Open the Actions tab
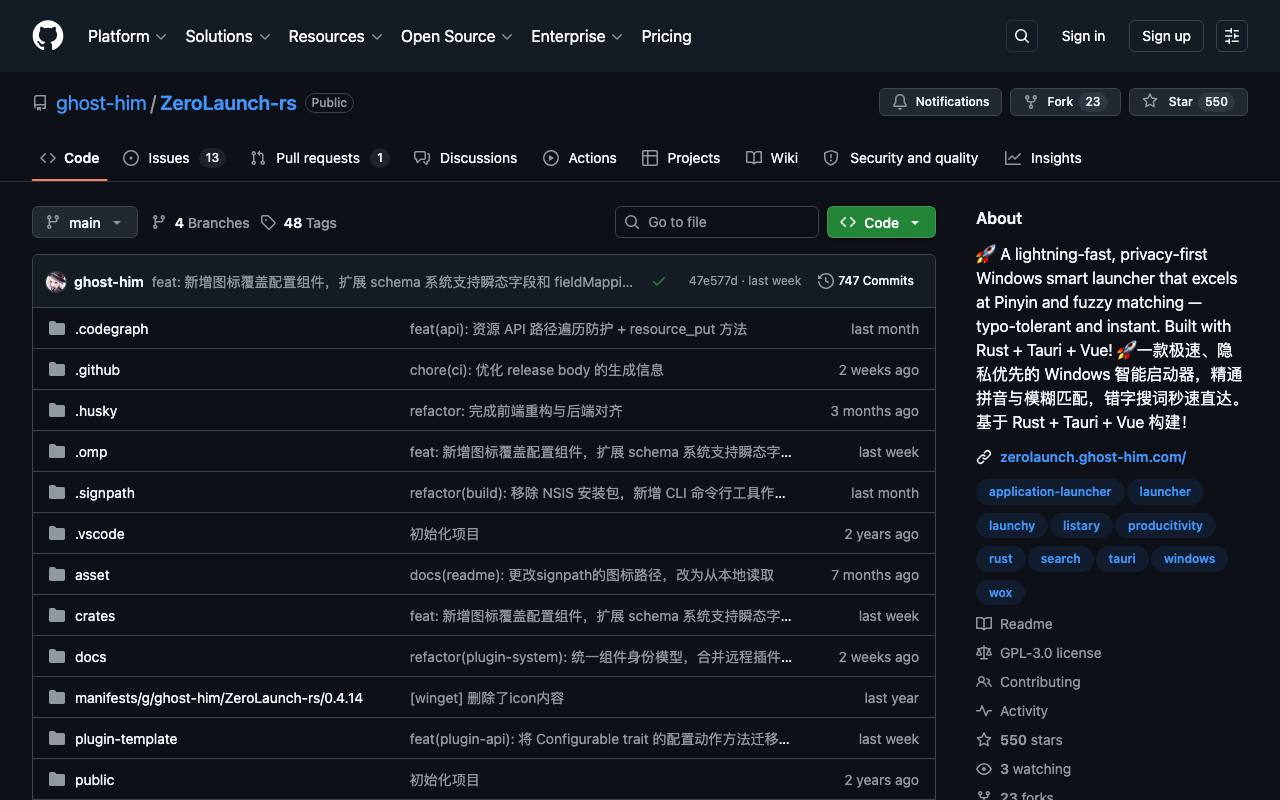1280x800 pixels. coord(580,158)
